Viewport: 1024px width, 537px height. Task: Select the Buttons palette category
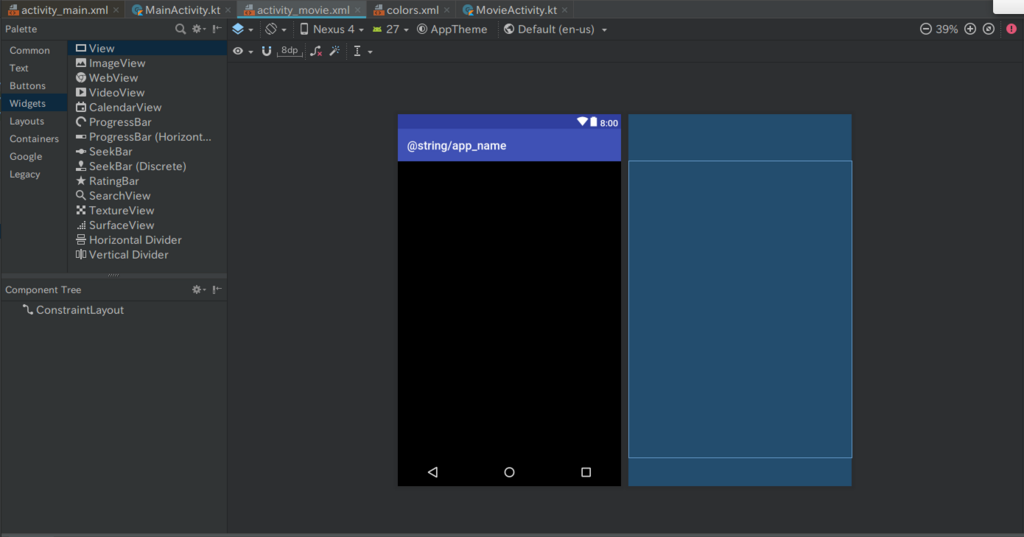(x=27, y=86)
